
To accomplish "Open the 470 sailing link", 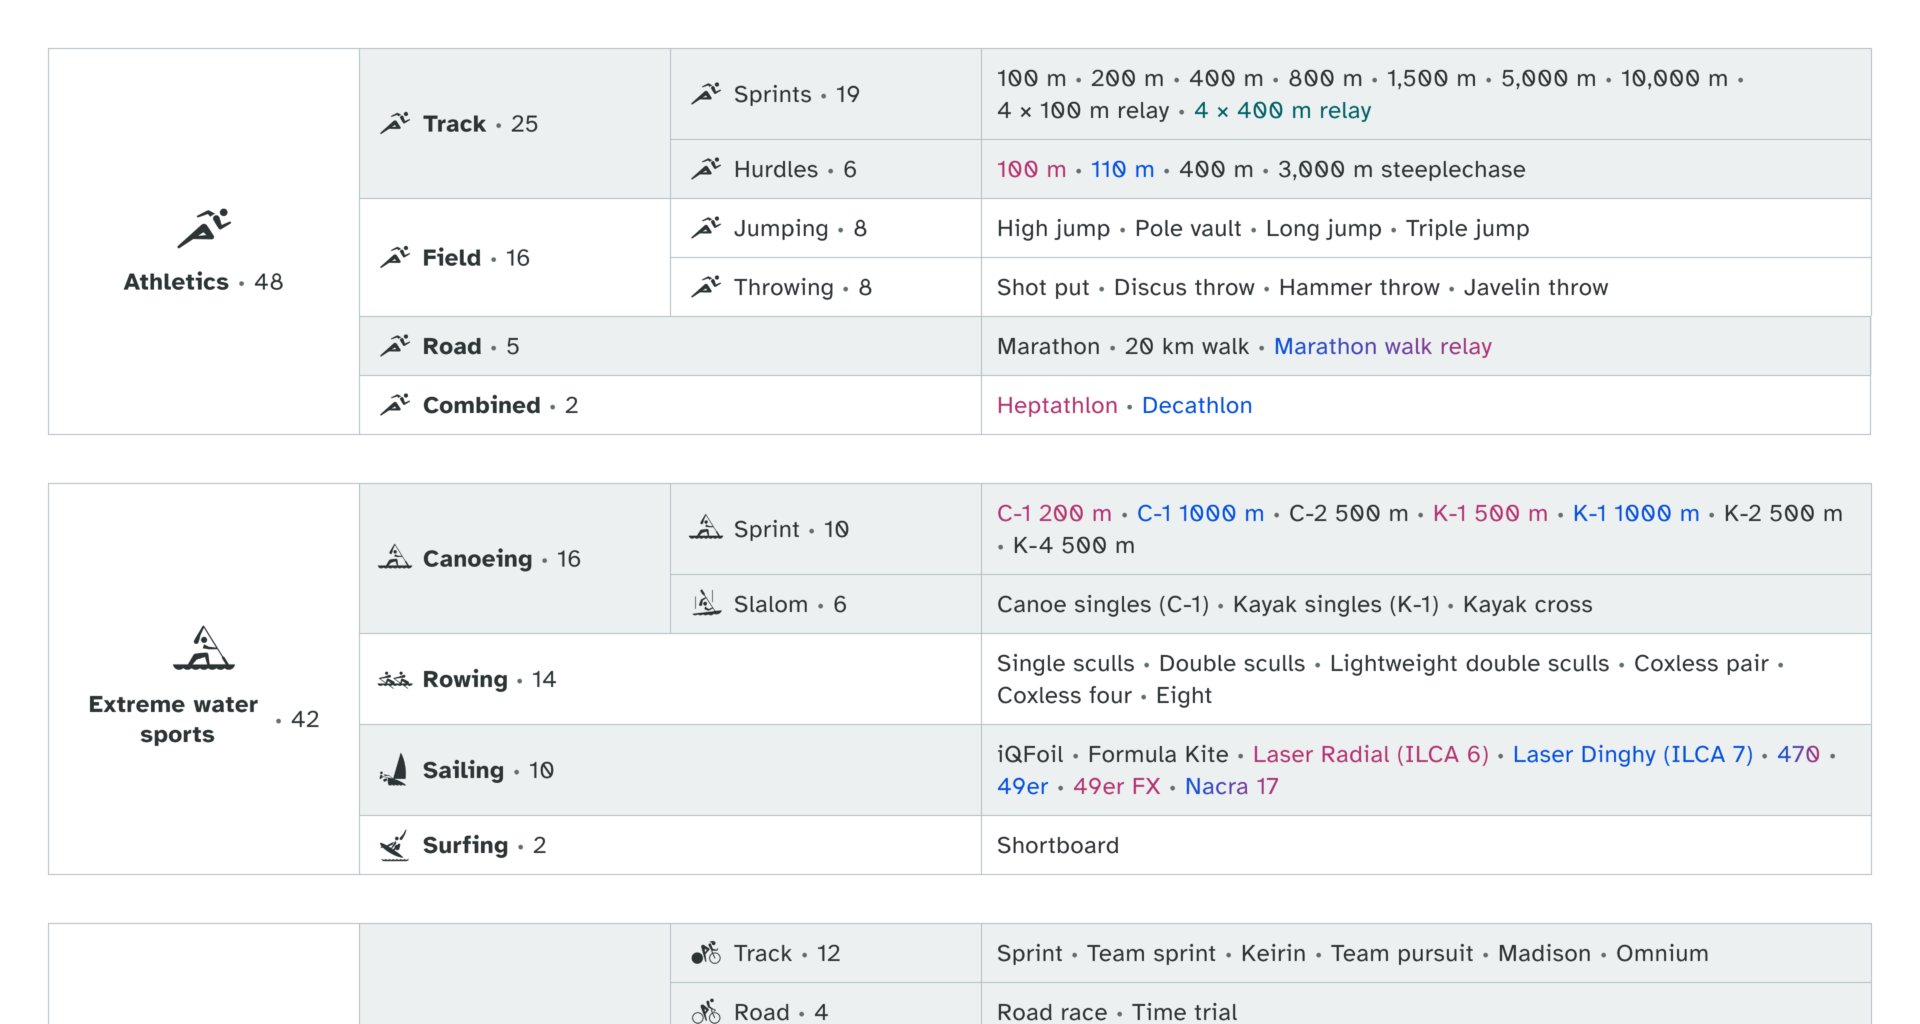I will 1798,754.
